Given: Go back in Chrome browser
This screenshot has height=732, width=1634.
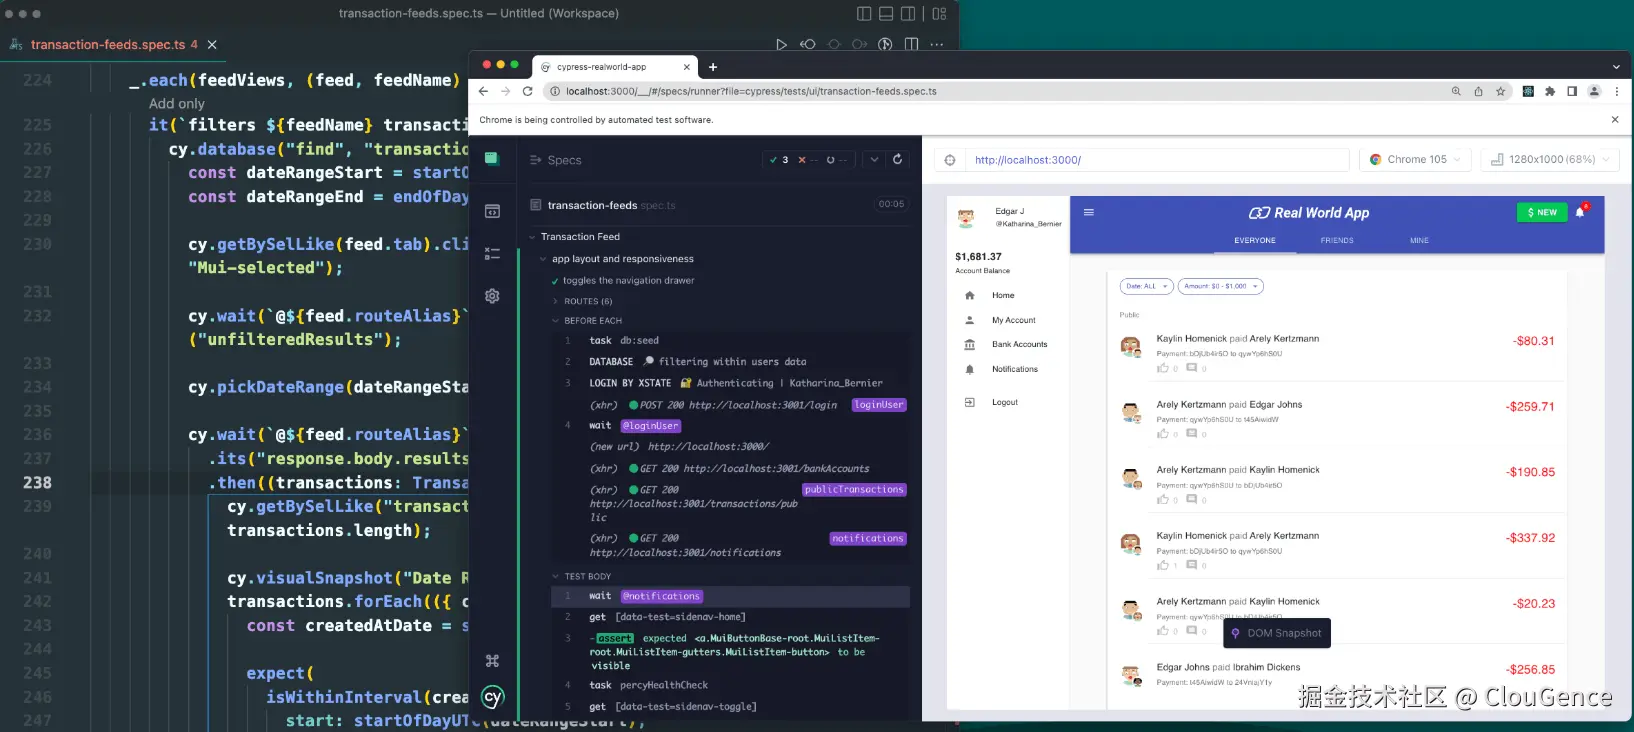Looking at the screenshot, I should click(x=484, y=91).
